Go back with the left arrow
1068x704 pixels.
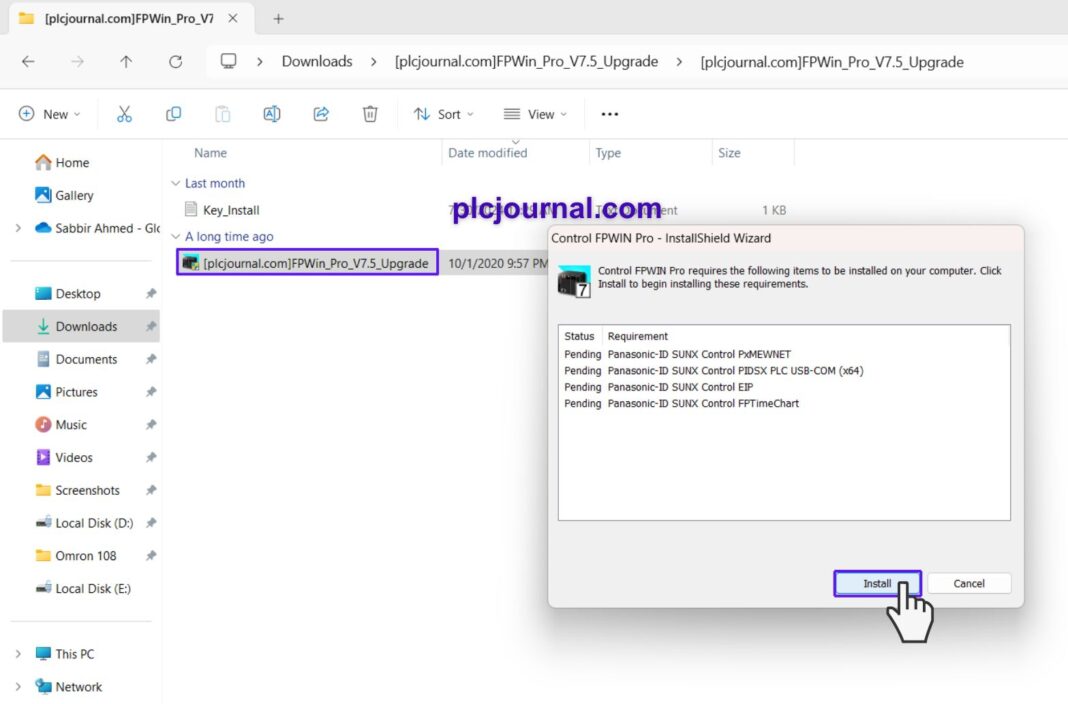(x=28, y=61)
